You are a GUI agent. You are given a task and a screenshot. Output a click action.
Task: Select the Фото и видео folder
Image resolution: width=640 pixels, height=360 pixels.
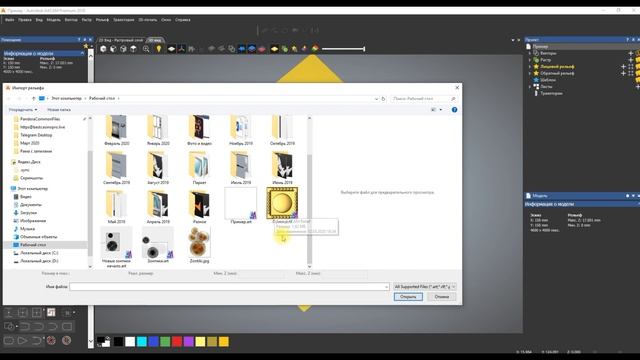click(199, 131)
